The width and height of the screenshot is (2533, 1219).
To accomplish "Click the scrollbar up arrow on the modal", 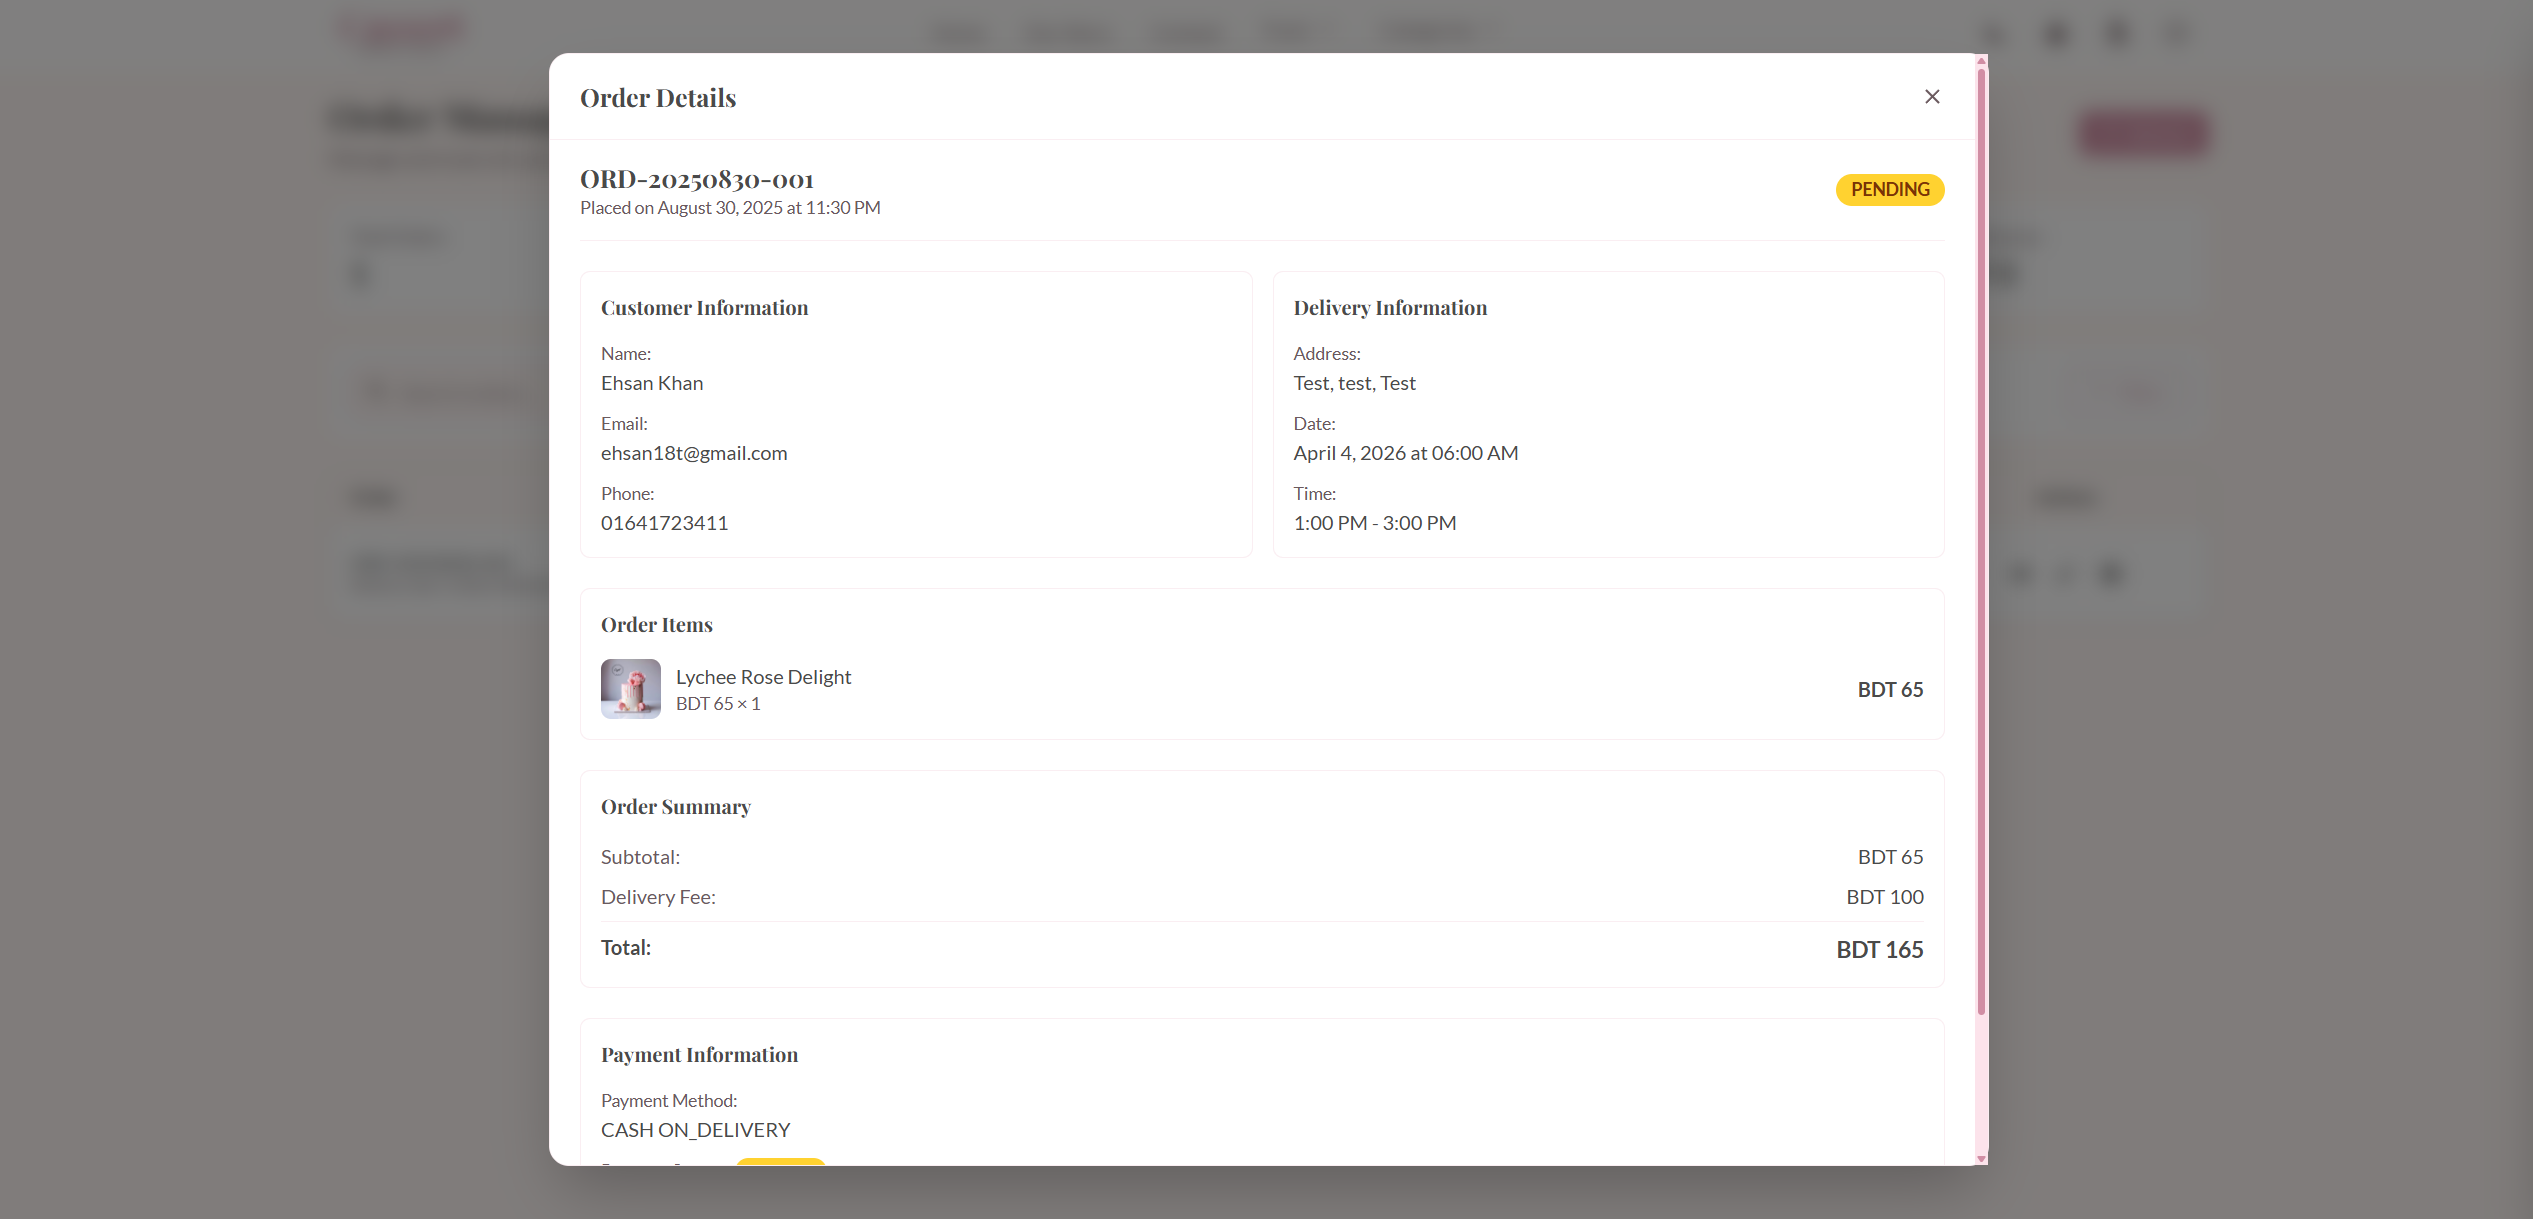I will point(1980,62).
